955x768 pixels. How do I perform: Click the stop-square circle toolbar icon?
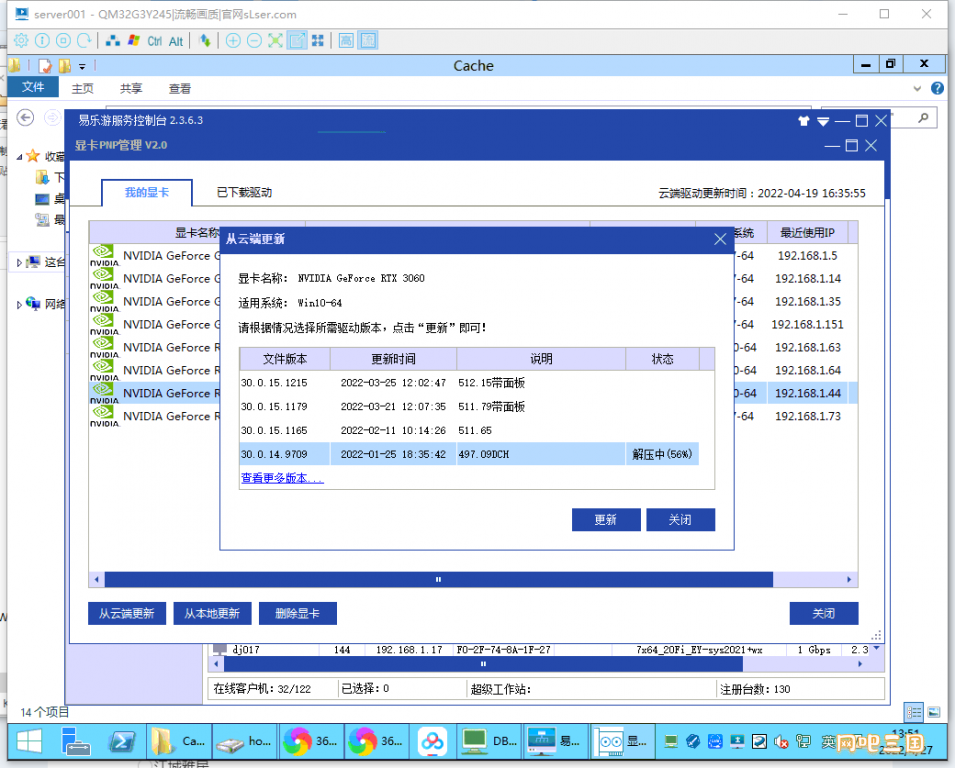(63, 41)
